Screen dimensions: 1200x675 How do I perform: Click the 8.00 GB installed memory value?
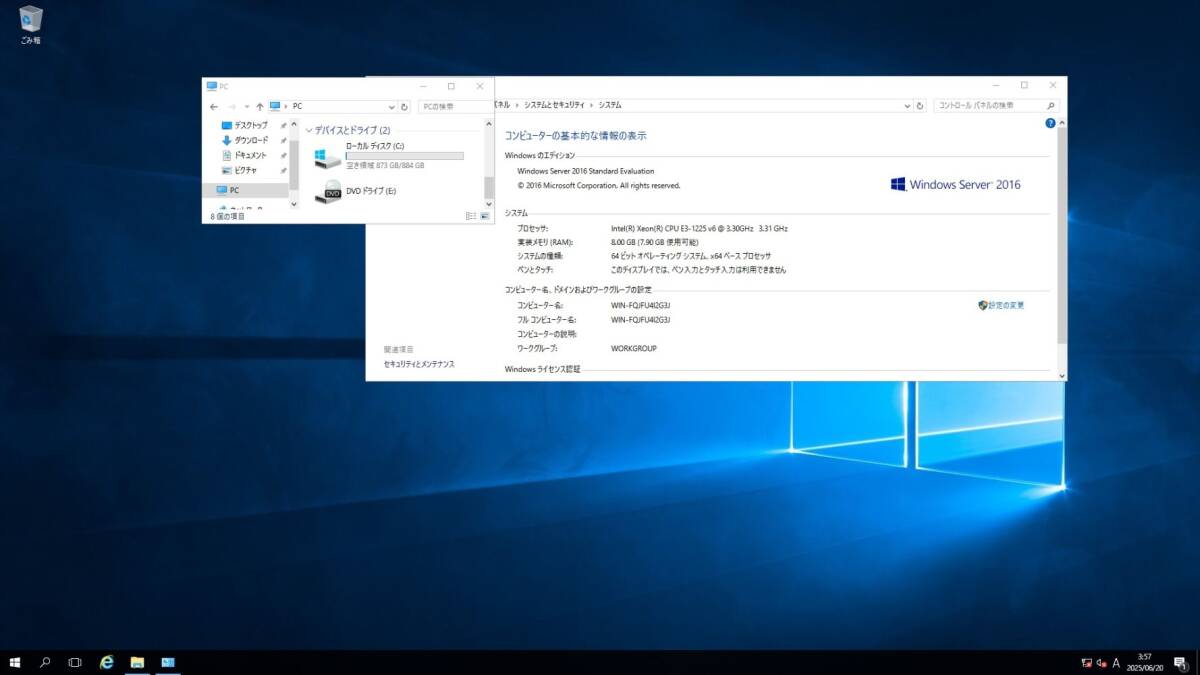(x=654, y=242)
